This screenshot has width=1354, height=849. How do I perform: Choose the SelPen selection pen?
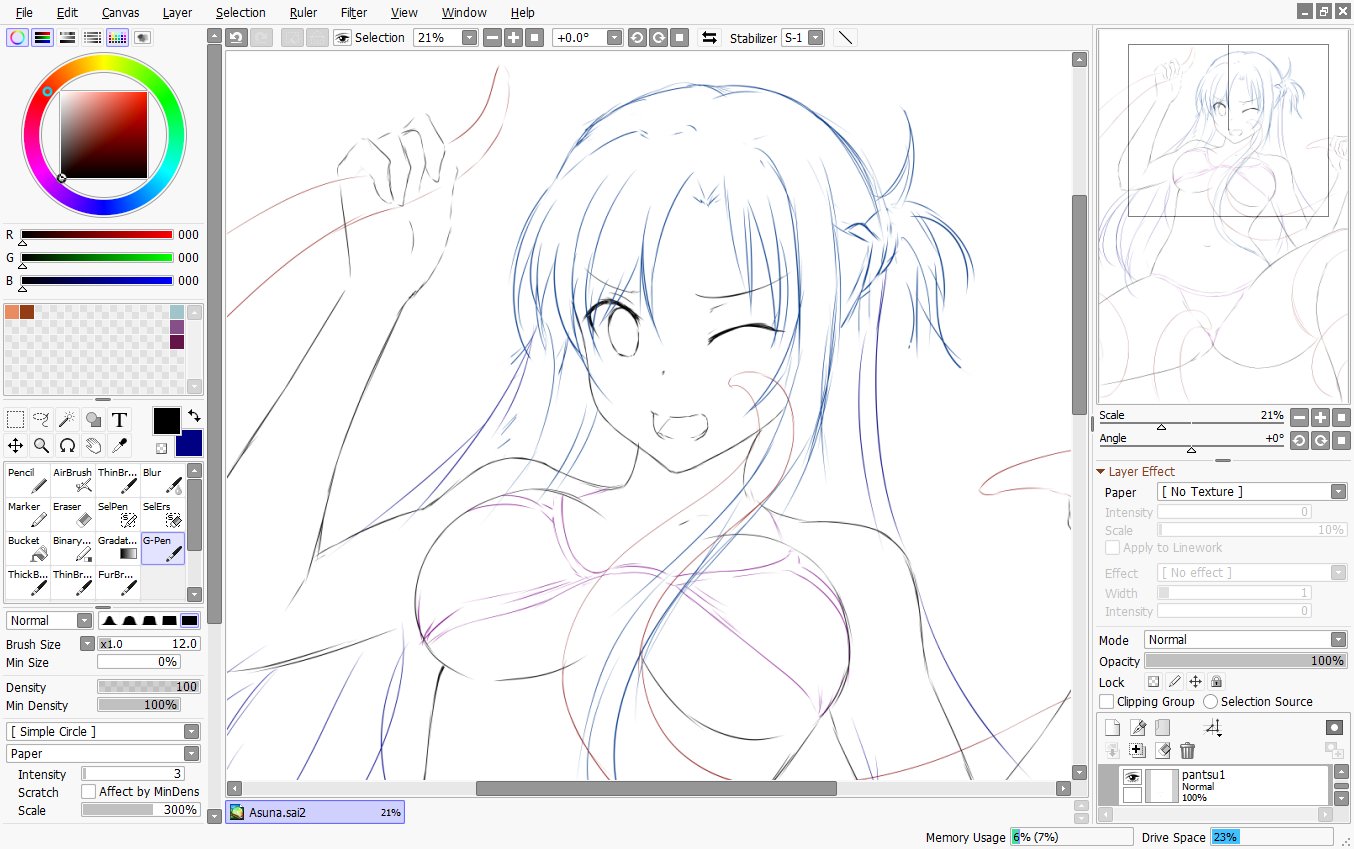click(x=117, y=514)
